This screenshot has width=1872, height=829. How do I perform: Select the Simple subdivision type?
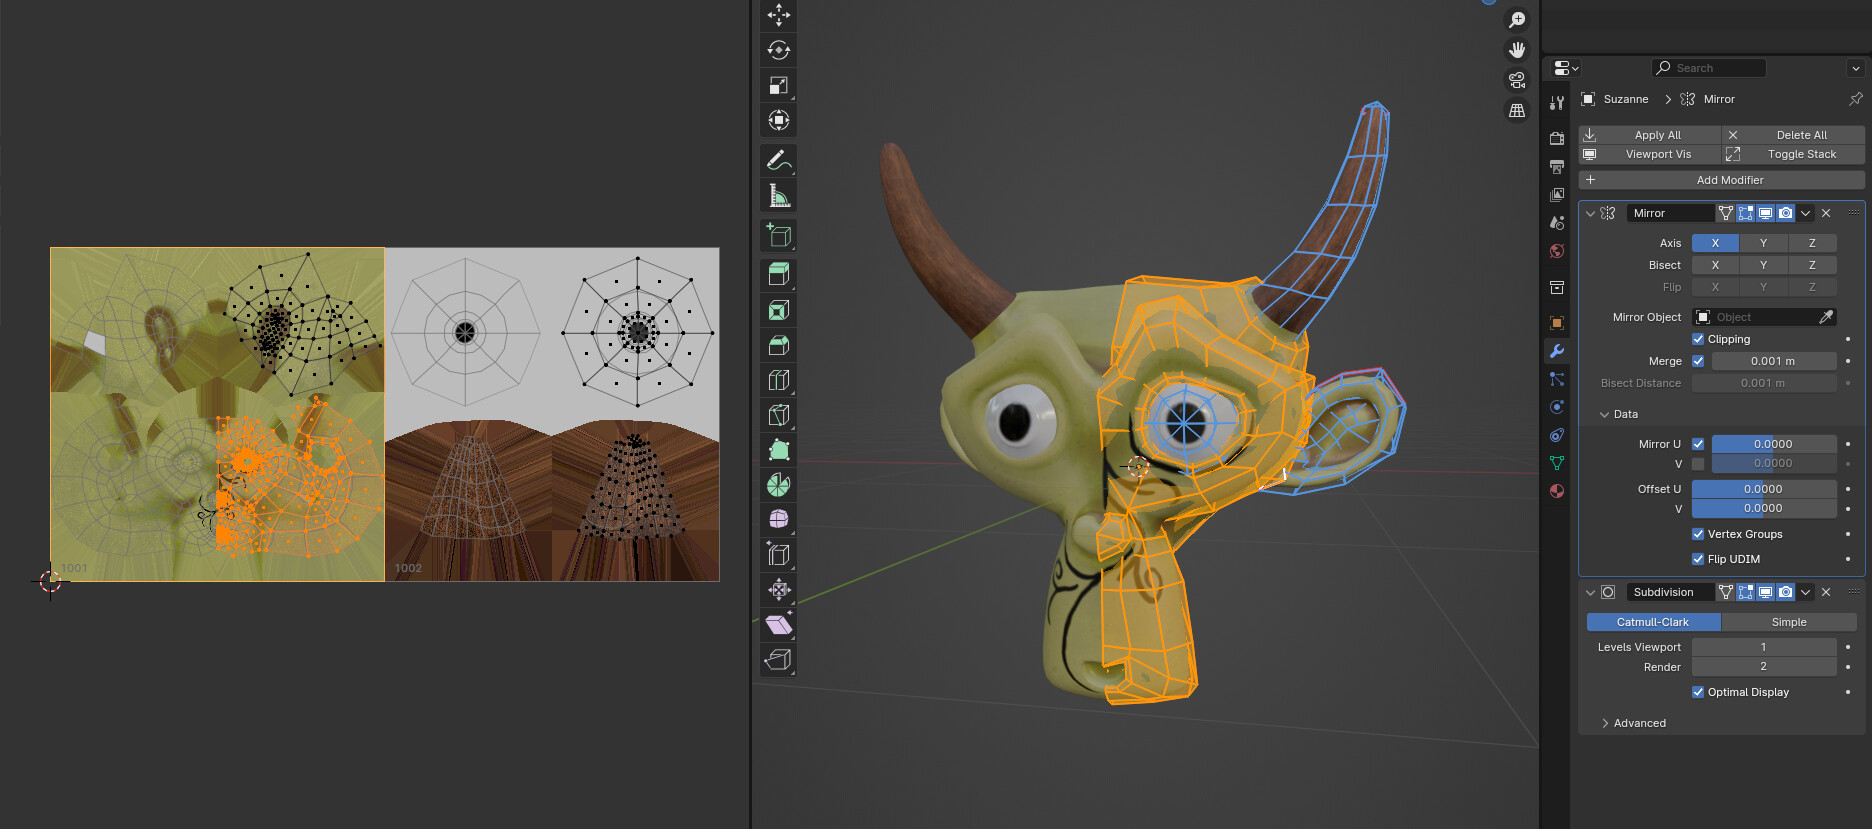(1789, 622)
